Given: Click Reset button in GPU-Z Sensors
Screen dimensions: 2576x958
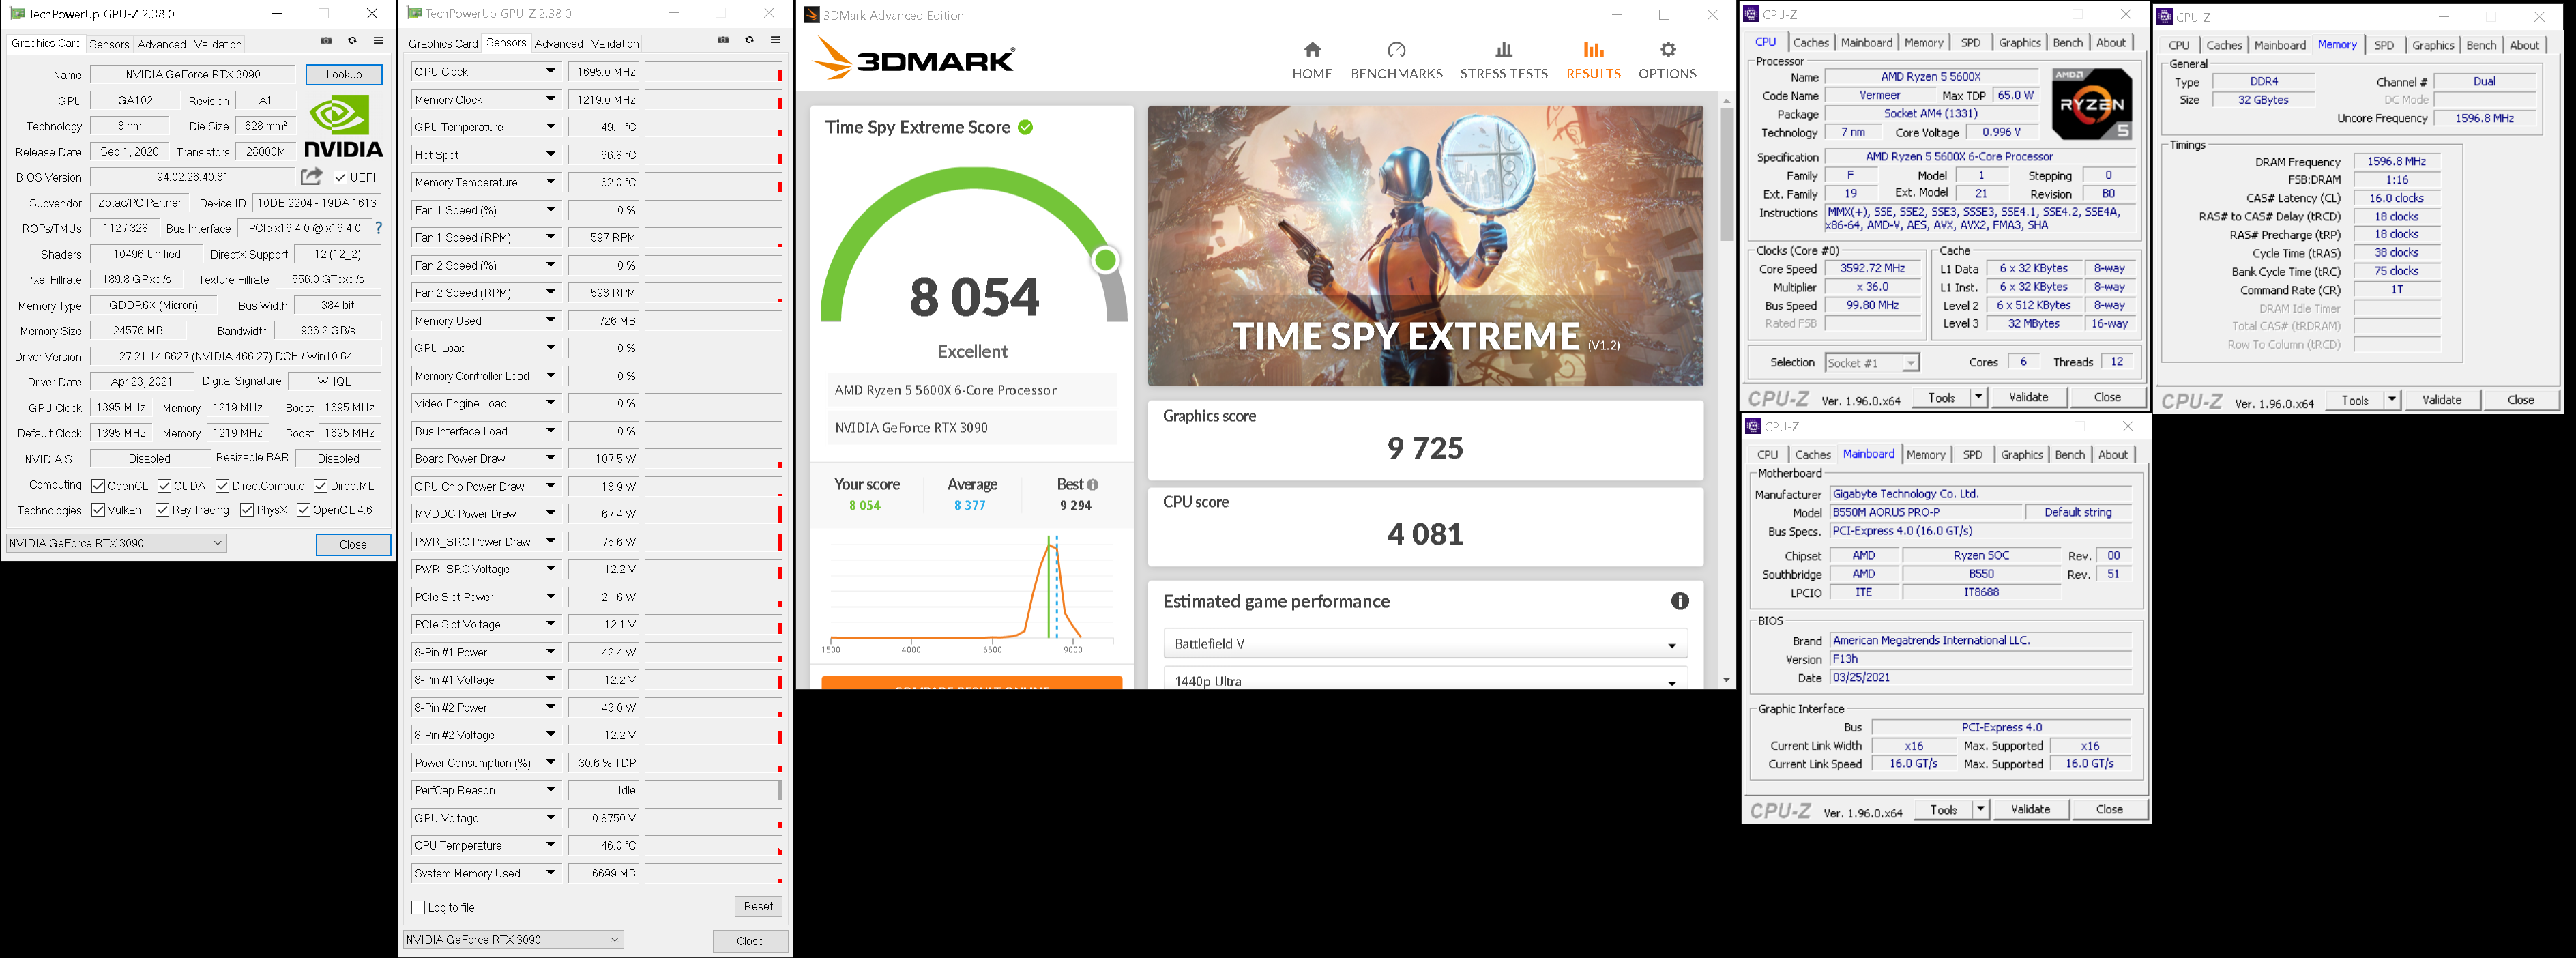Looking at the screenshot, I should (758, 906).
